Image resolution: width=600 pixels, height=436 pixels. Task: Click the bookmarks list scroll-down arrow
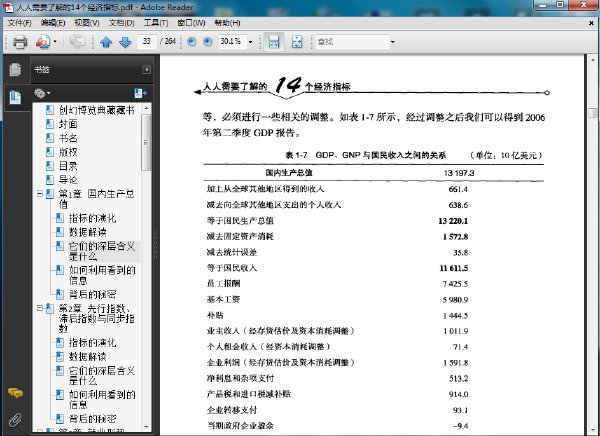pyautogui.click(x=146, y=426)
